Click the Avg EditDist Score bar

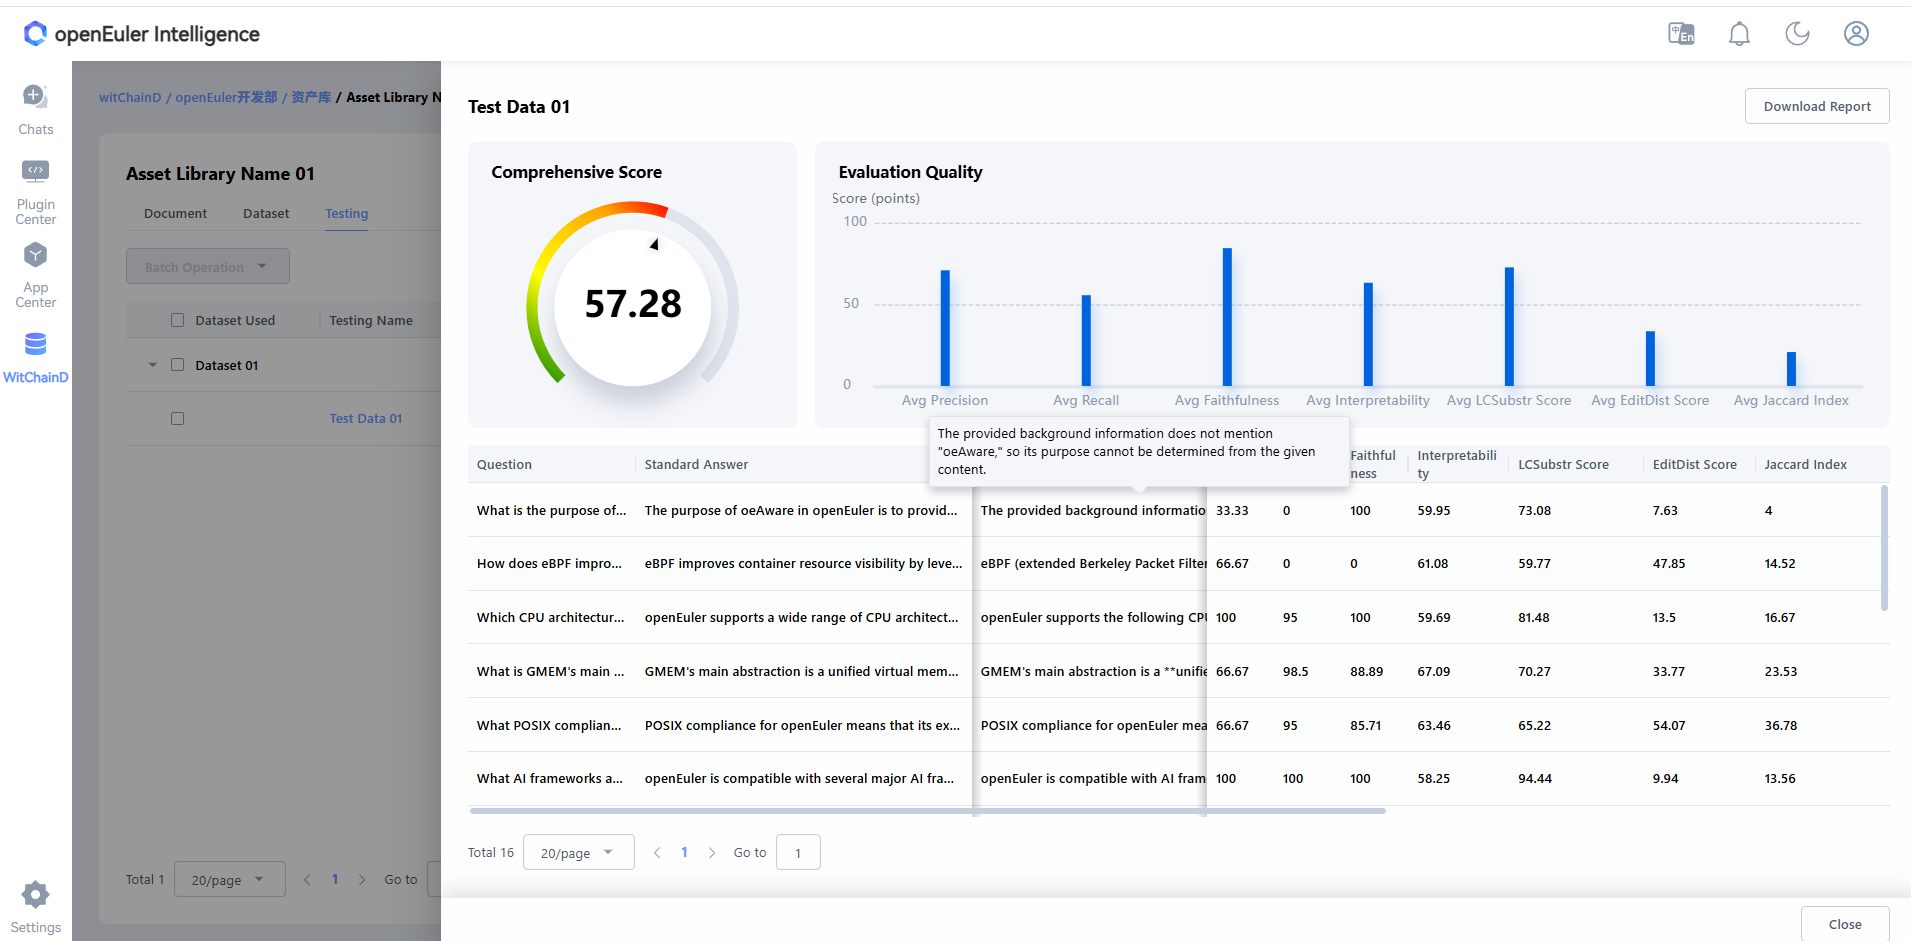(1650, 358)
